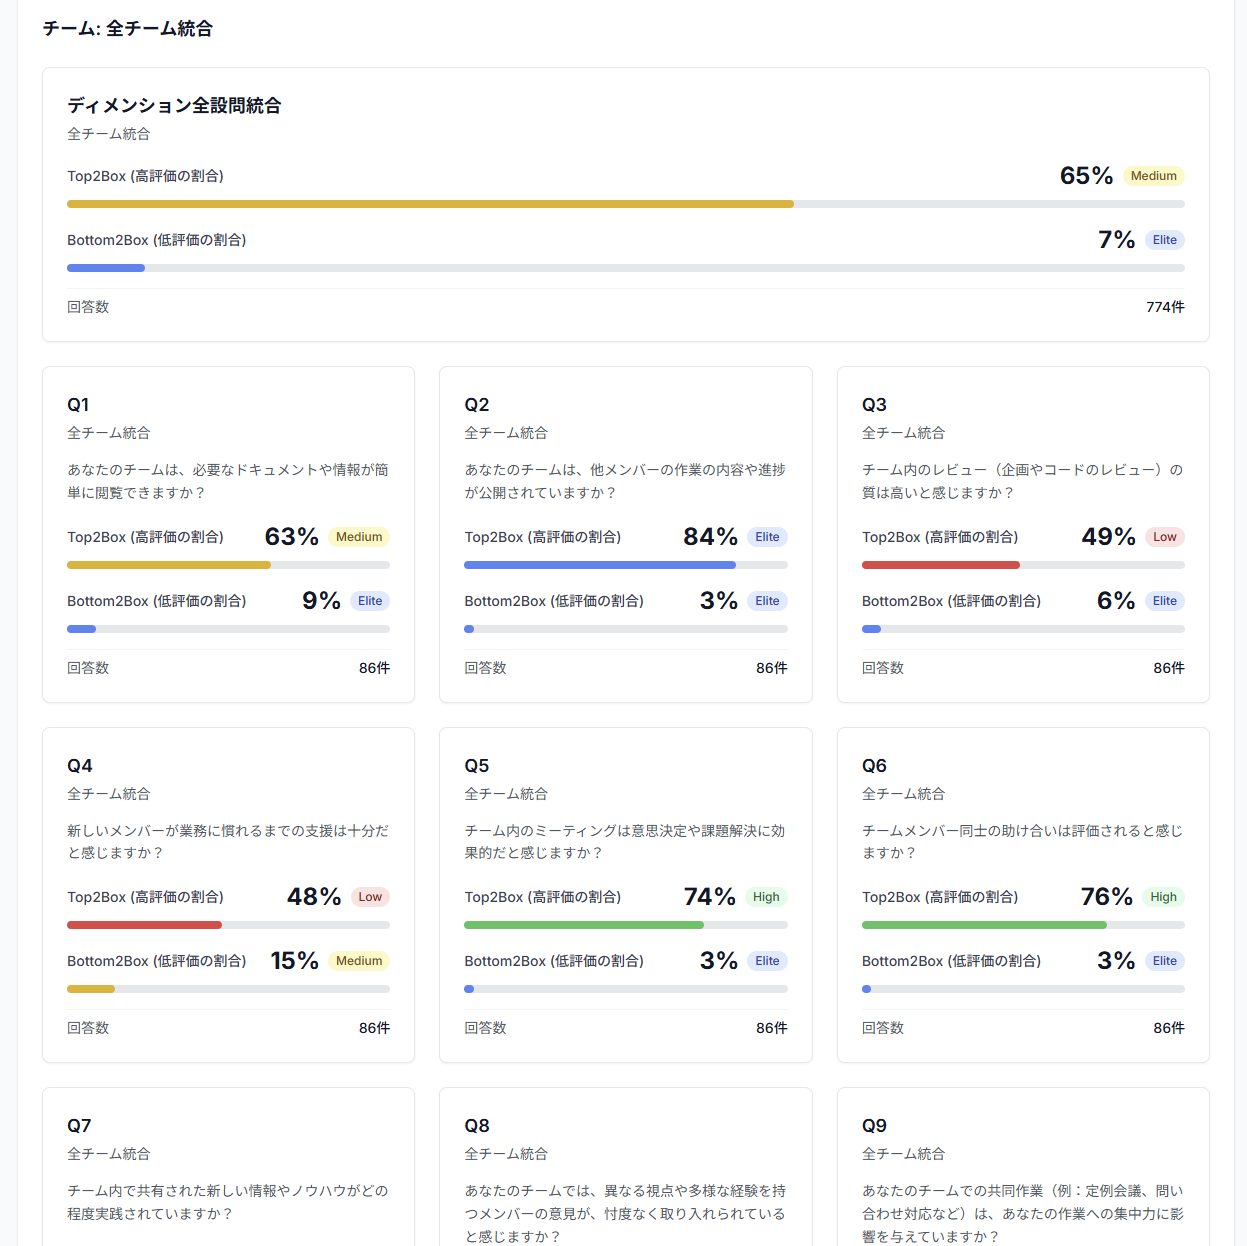Screen dimensions: 1247x1246
Task: Click the Q6 Bottom2Box Elite badge
Action: coord(1164,961)
